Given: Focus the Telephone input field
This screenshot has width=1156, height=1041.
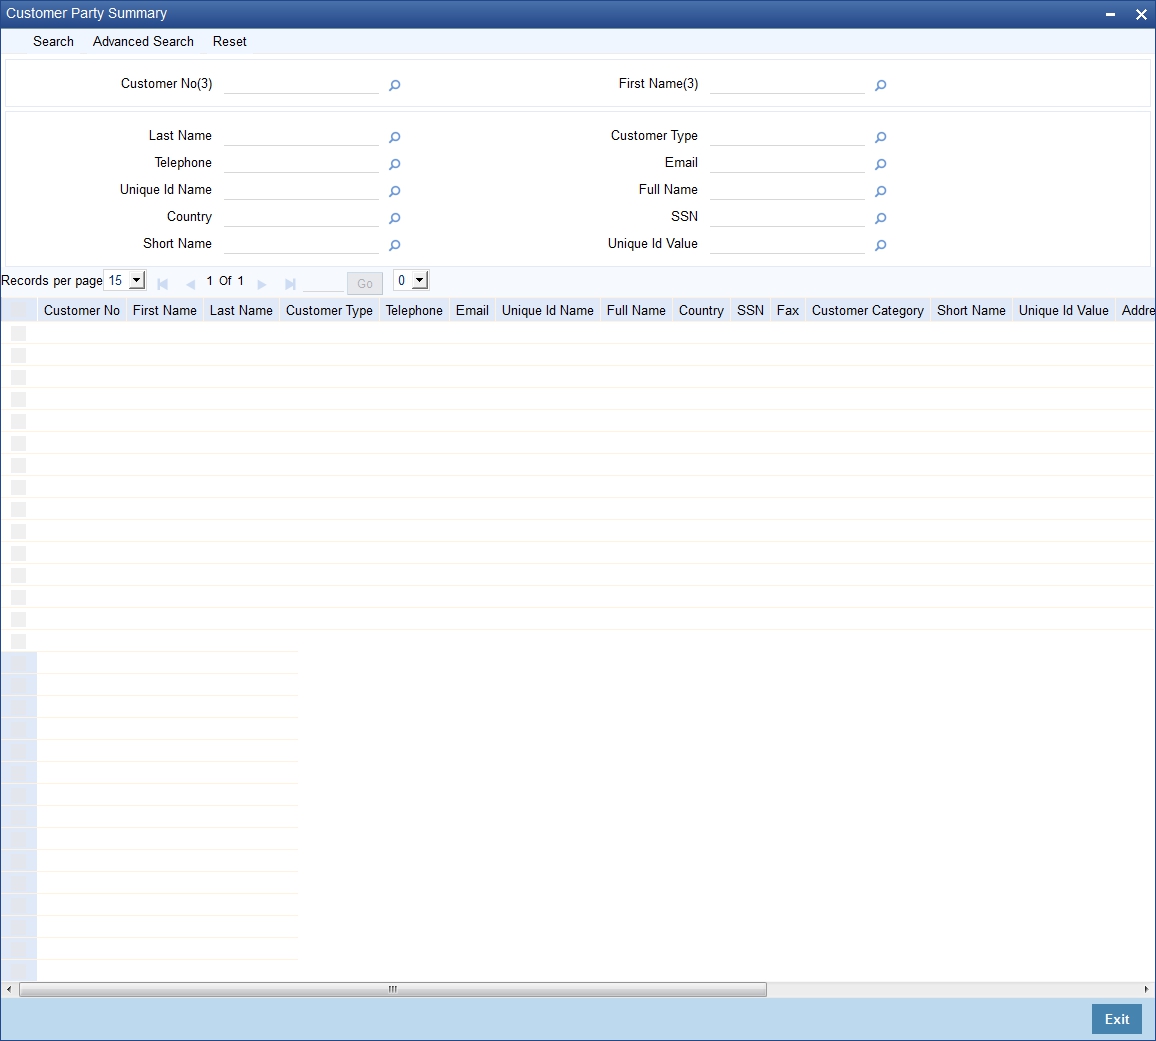Looking at the screenshot, I should pos(301,163).
